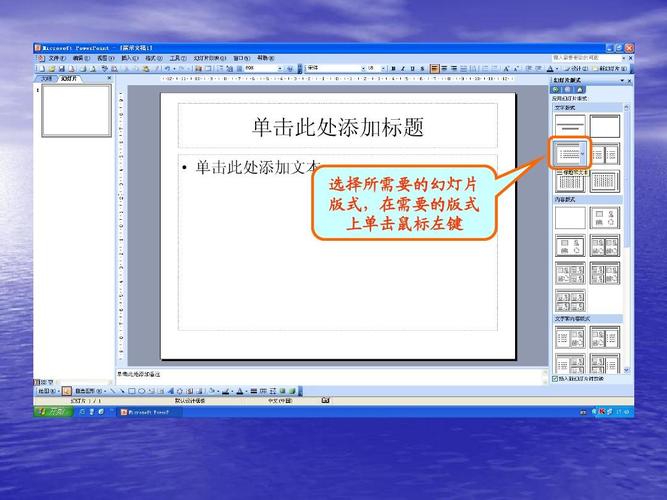
Task: Toggle Underline formatting button
Action: [413, 69]
